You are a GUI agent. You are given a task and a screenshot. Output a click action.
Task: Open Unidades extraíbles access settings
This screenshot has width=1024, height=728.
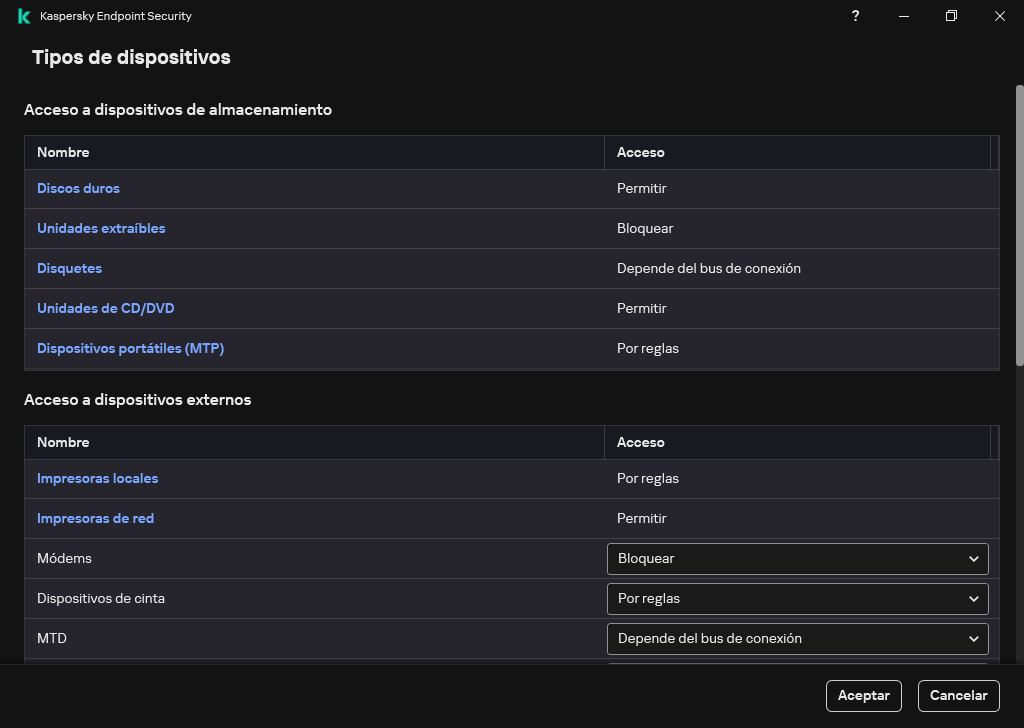pyautogui.click(x=101, y=228)
